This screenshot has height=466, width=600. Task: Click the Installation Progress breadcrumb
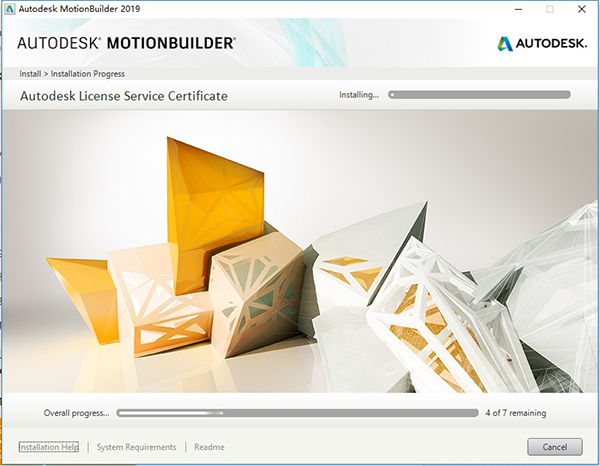click(90, 74)
